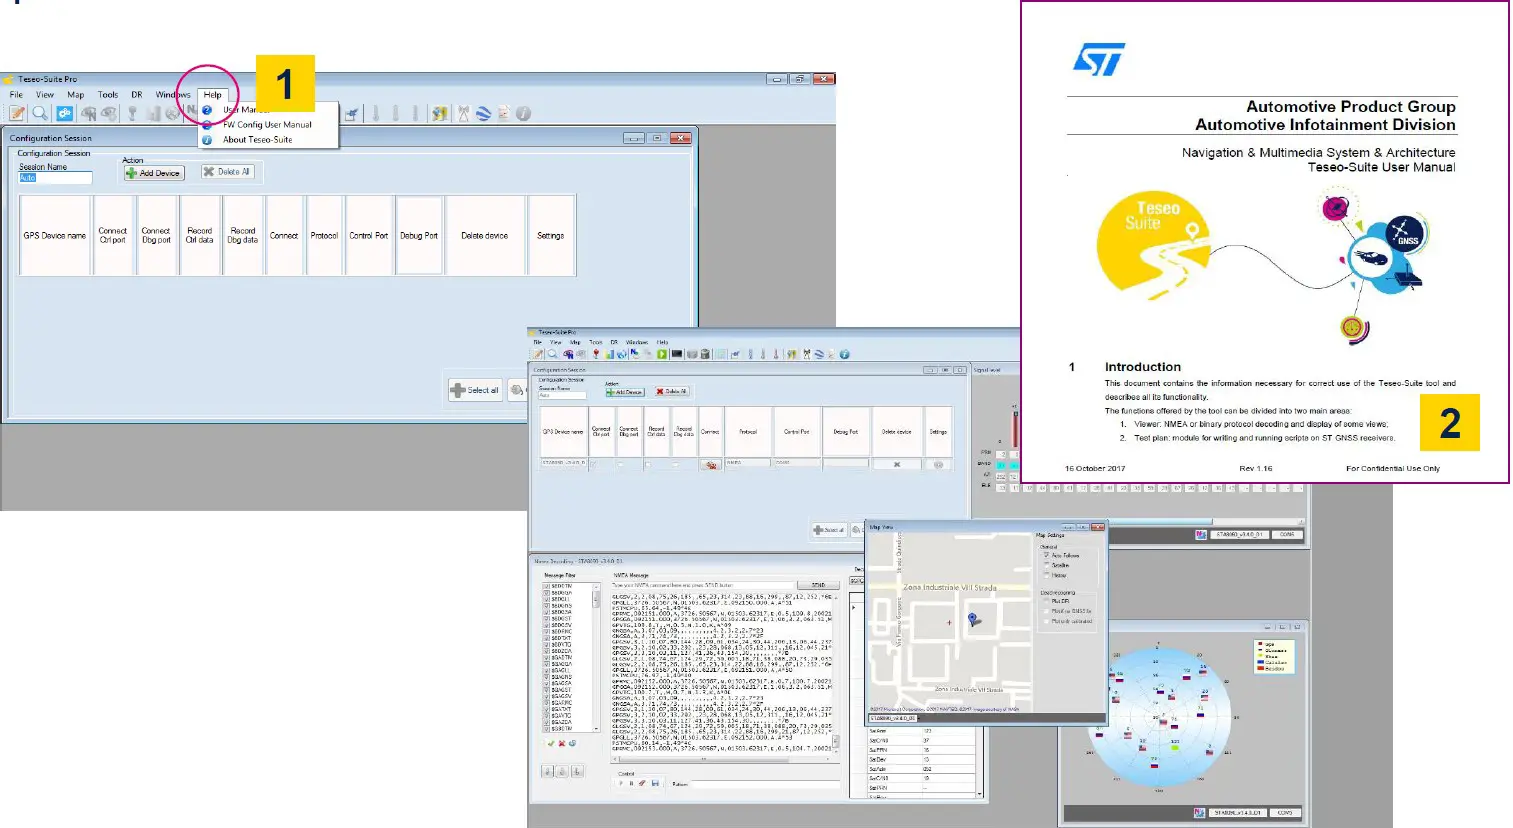
Task: Open the Protocol dropdown showing NMEA
Action: [748, 463]
